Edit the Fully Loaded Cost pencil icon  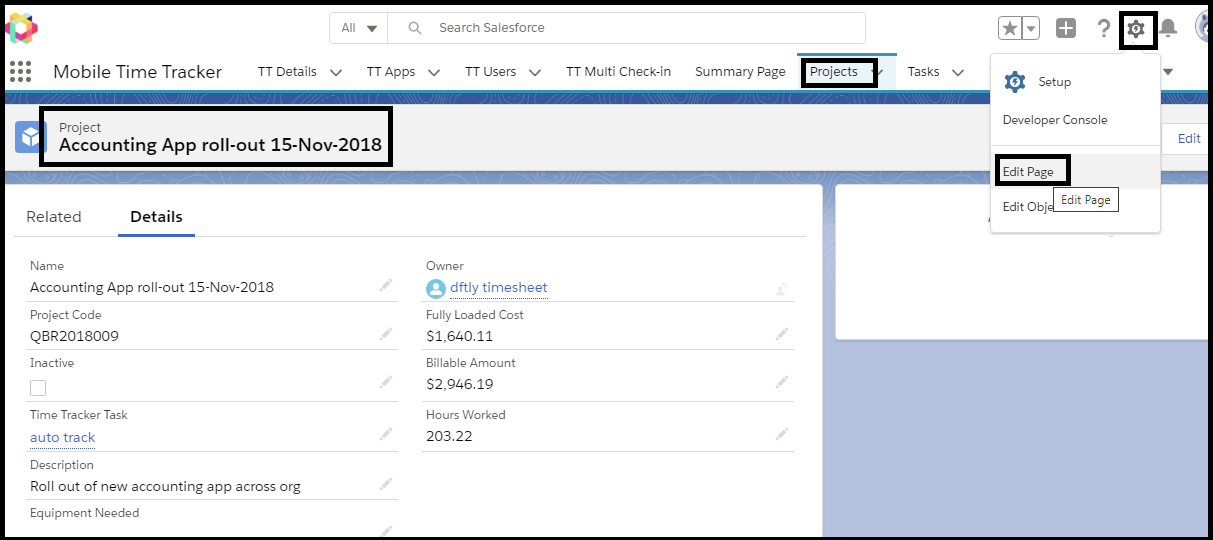point(782,335)
